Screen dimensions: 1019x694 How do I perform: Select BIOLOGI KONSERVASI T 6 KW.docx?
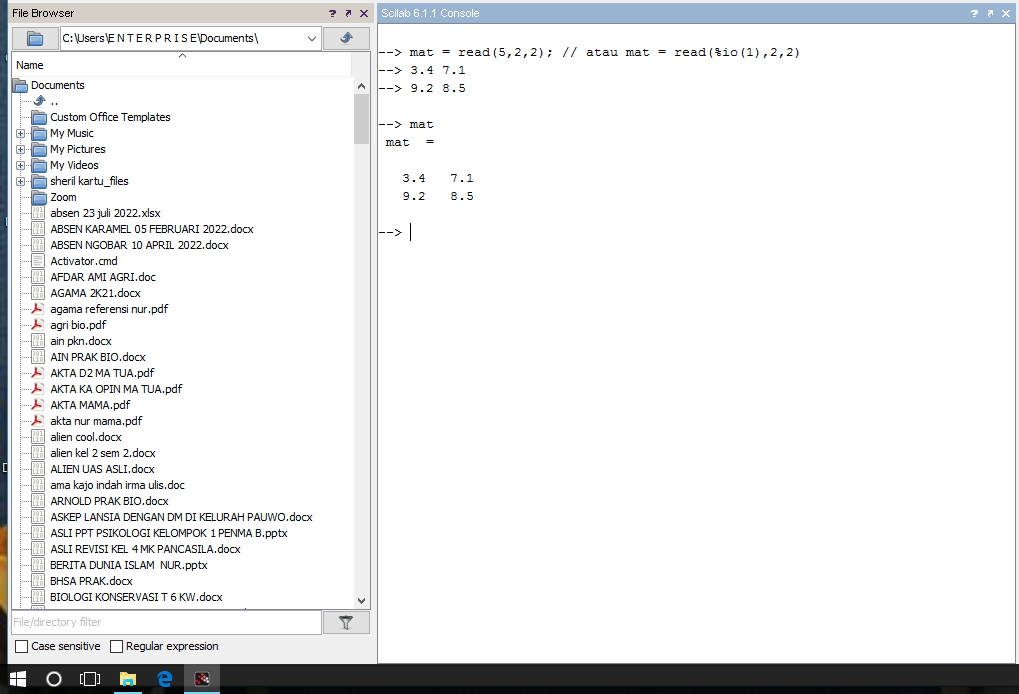pyautogui.click(x=136, y=597)
